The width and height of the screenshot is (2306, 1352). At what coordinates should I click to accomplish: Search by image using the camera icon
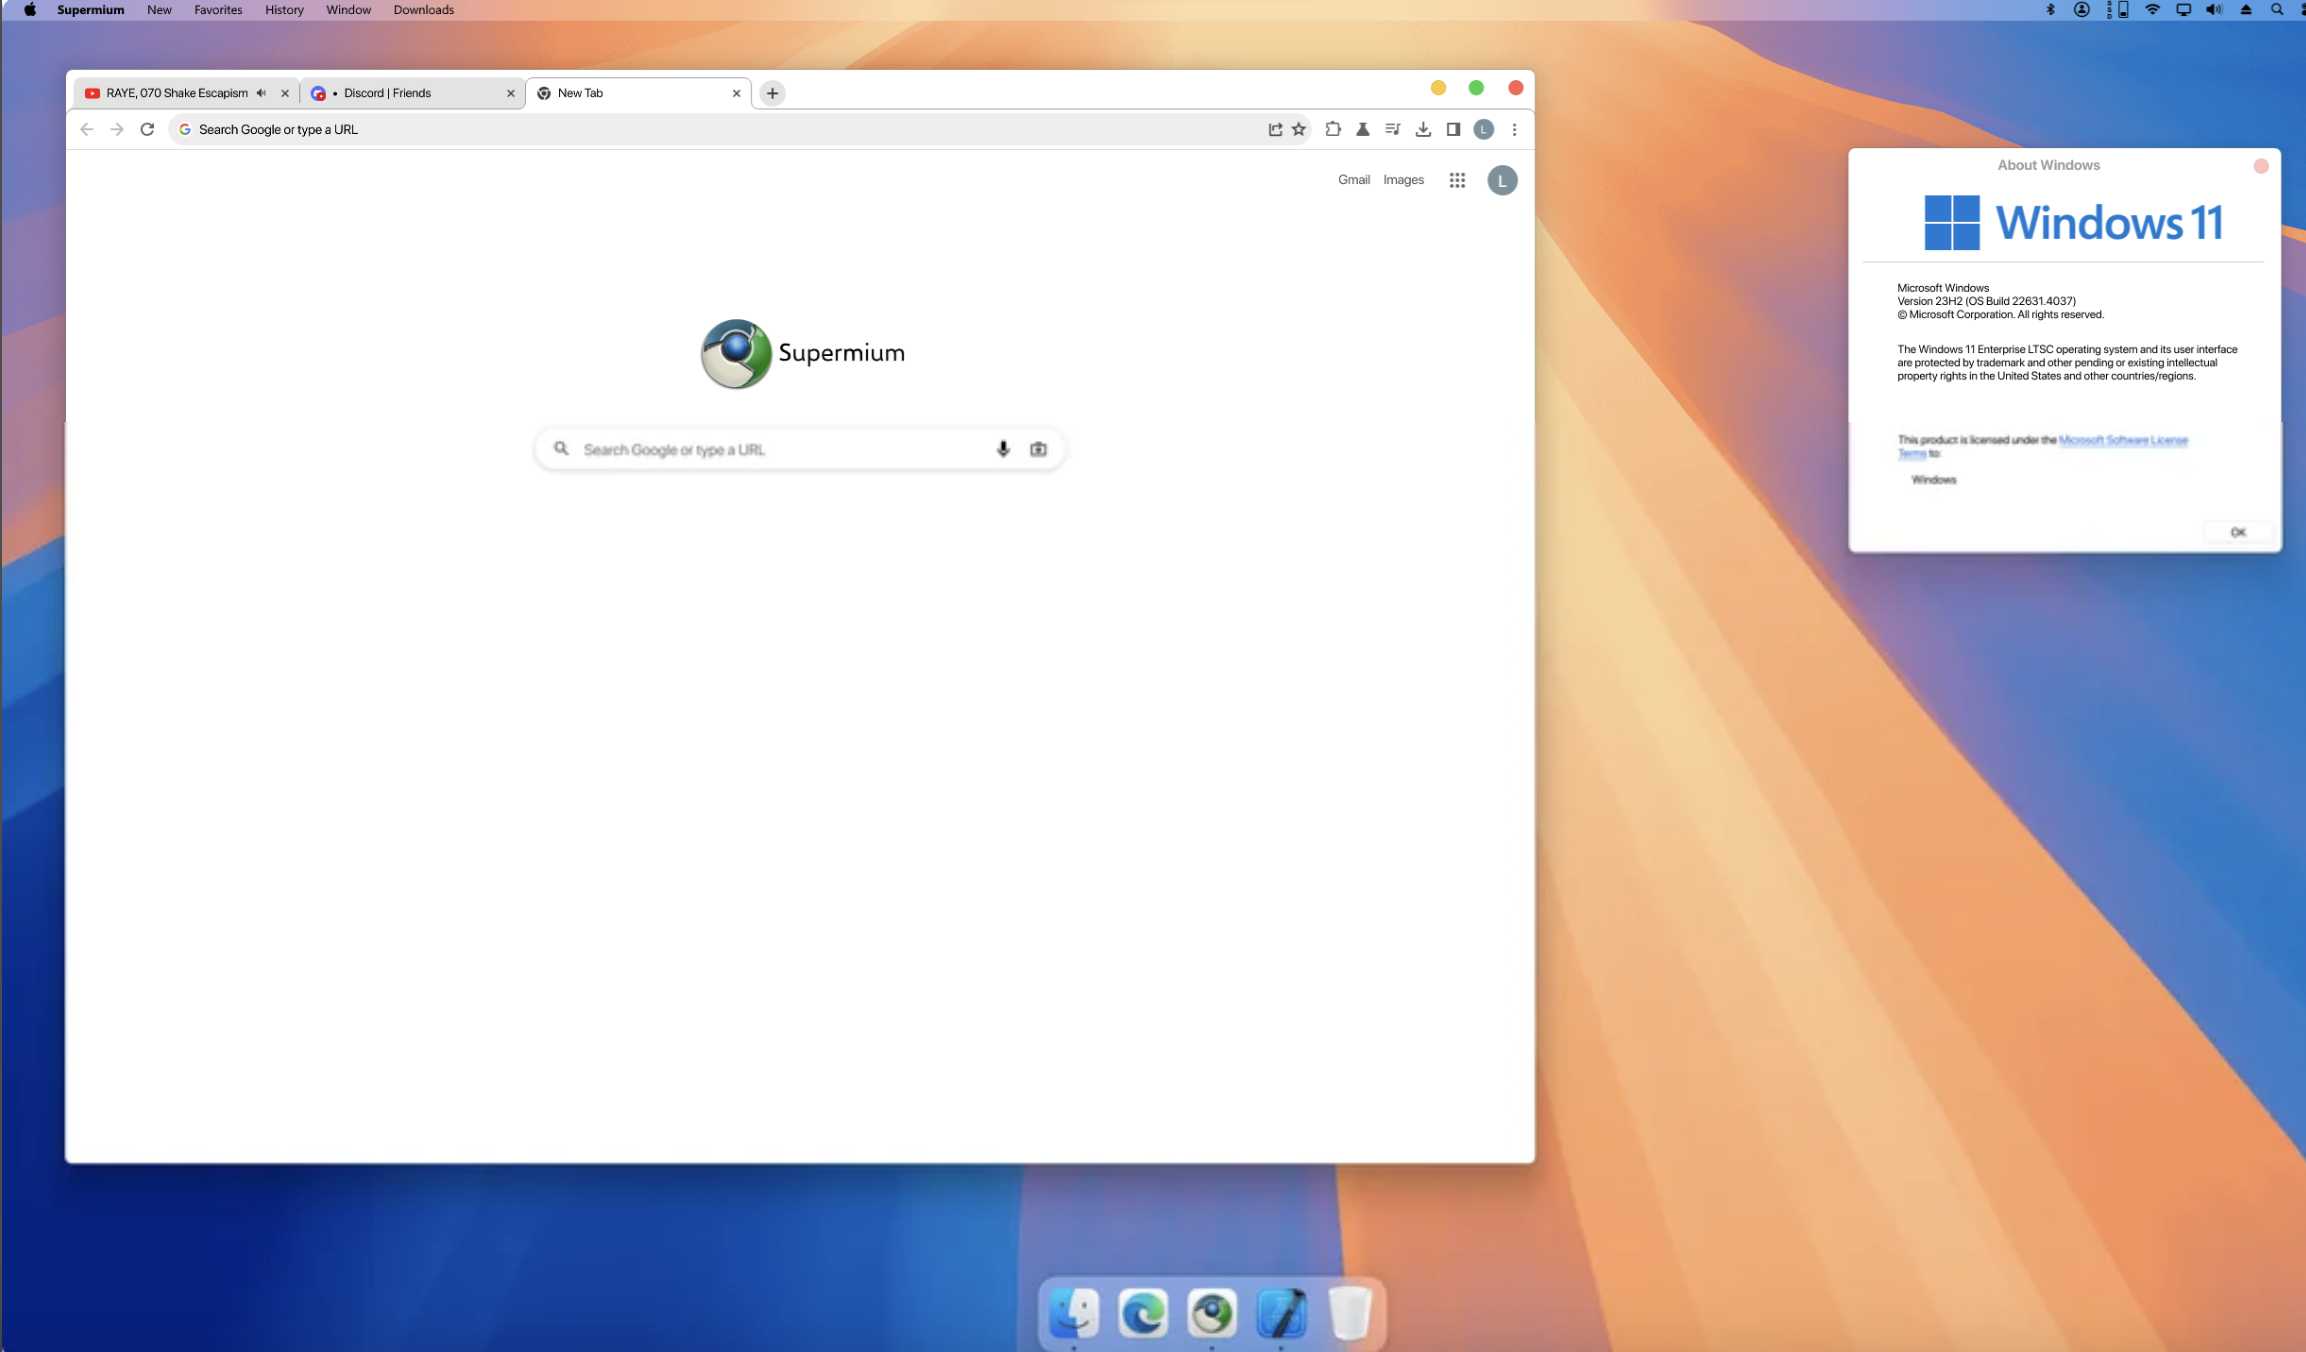tap(1037, 448)
